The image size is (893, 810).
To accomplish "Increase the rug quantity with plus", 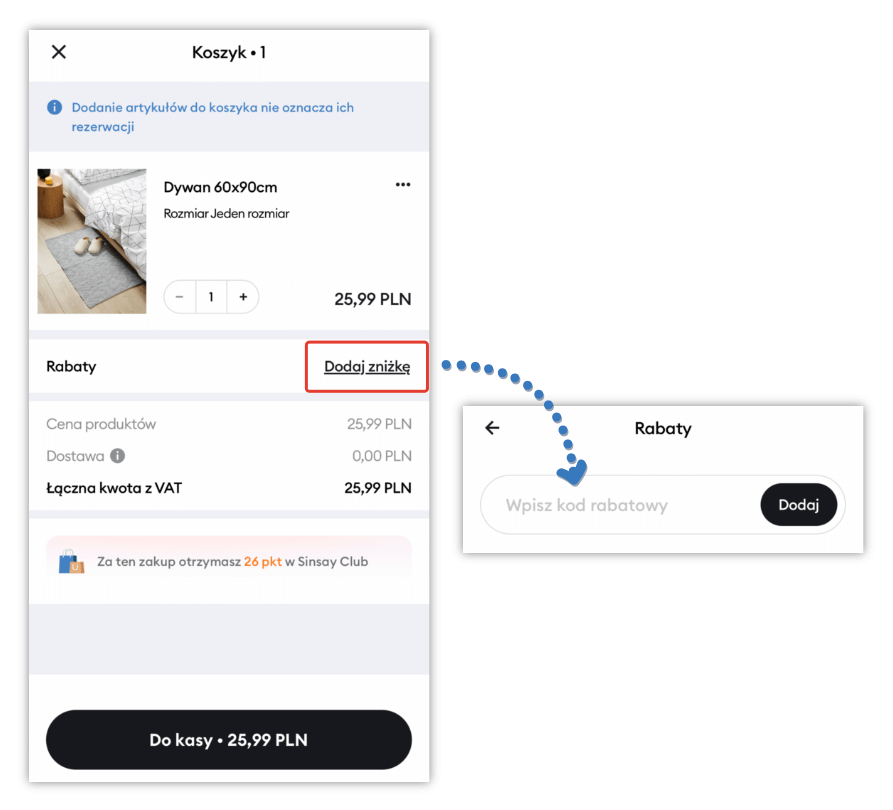I will coord(243,297).
